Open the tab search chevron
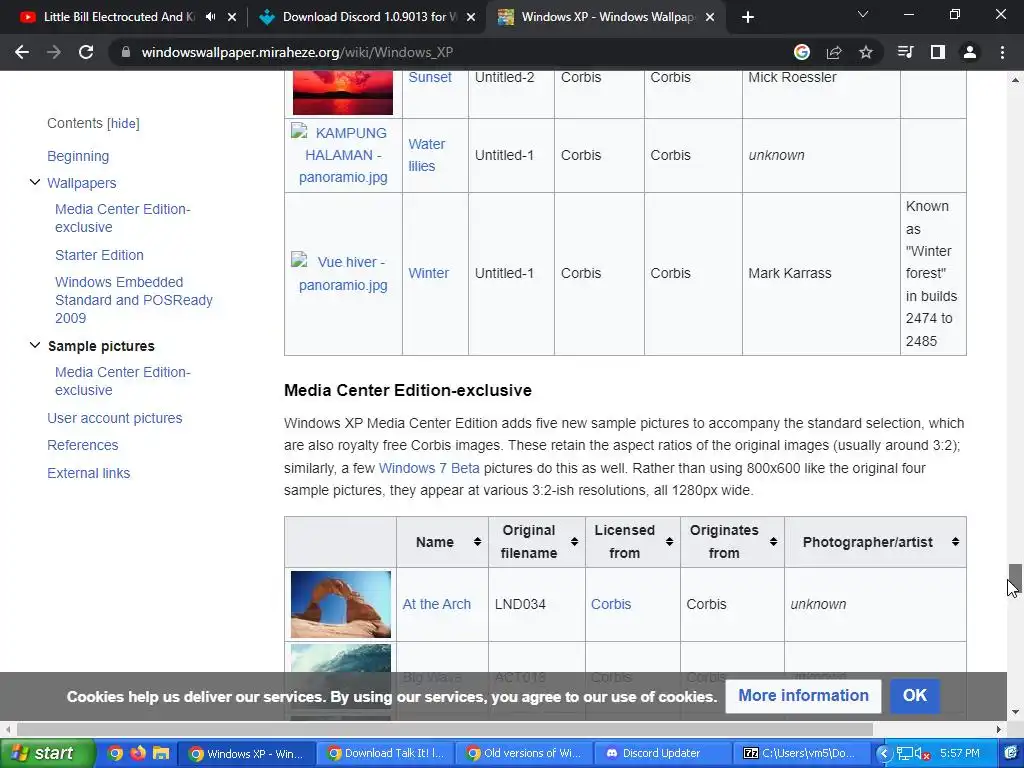 863,14
